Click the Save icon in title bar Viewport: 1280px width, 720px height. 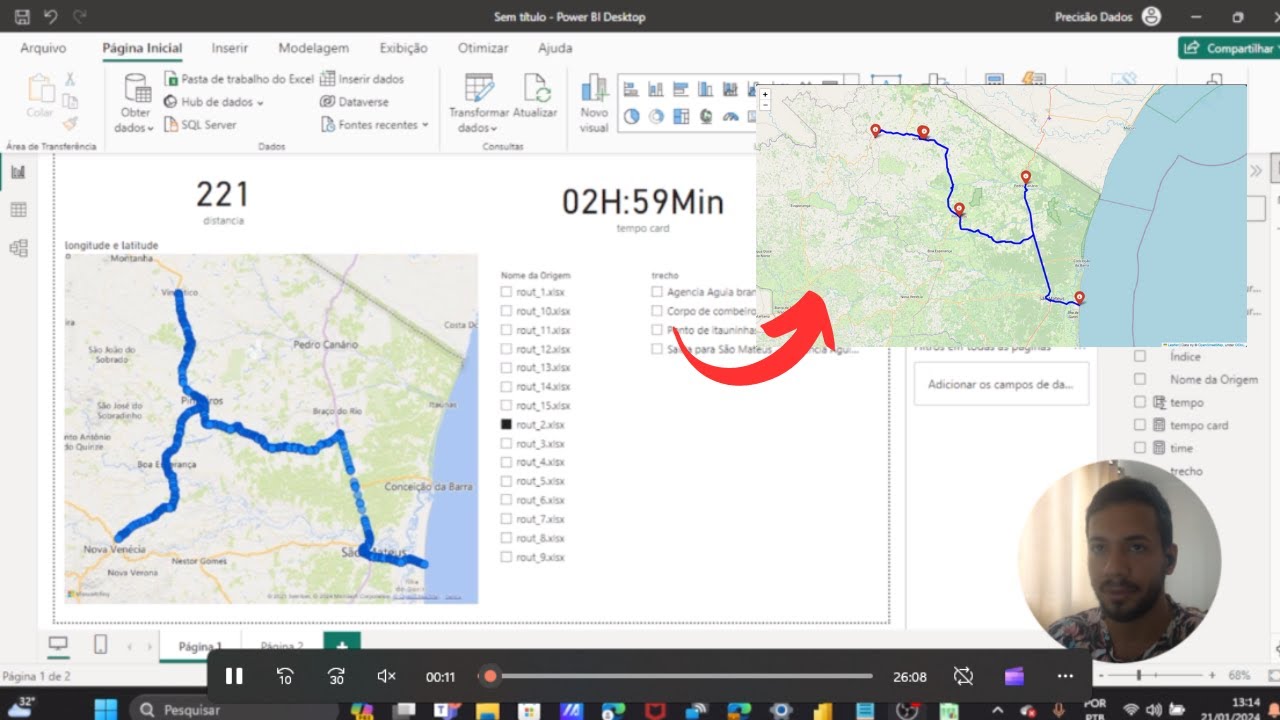coord(22,17)
